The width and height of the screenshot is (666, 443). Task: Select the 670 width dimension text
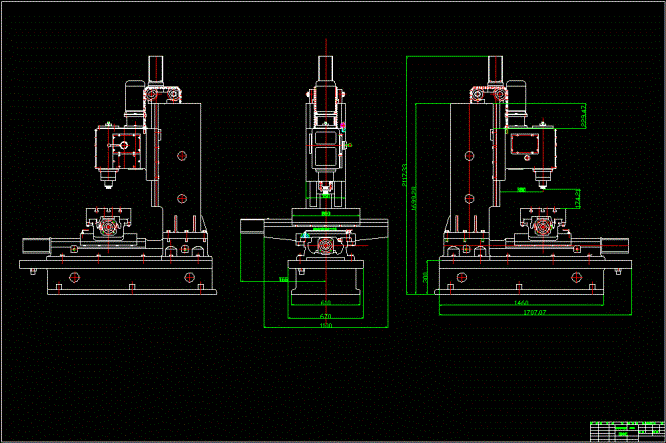coord(325,316)
